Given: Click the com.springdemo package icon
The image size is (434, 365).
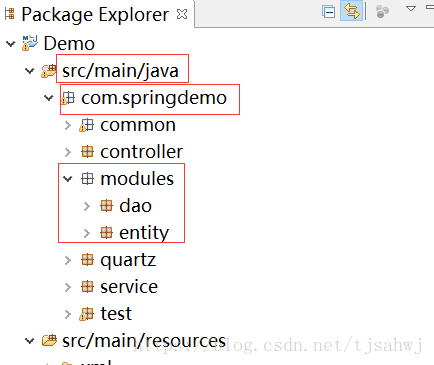Looking at the screenshot, I should tap(68, 98).
